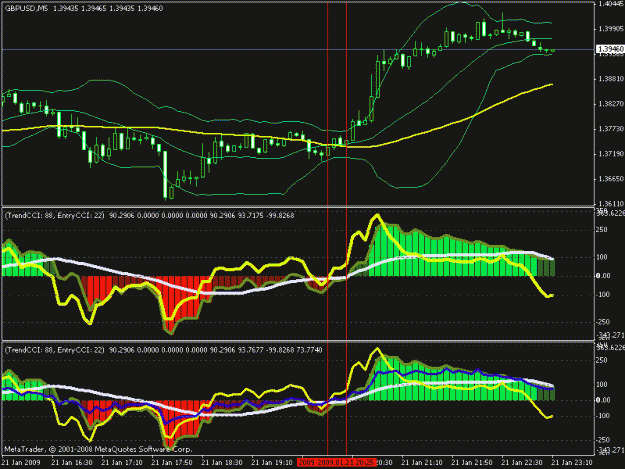Click the 21 Jan 18:30 time label
Screen dimensions: 625x469
point(222,463)
